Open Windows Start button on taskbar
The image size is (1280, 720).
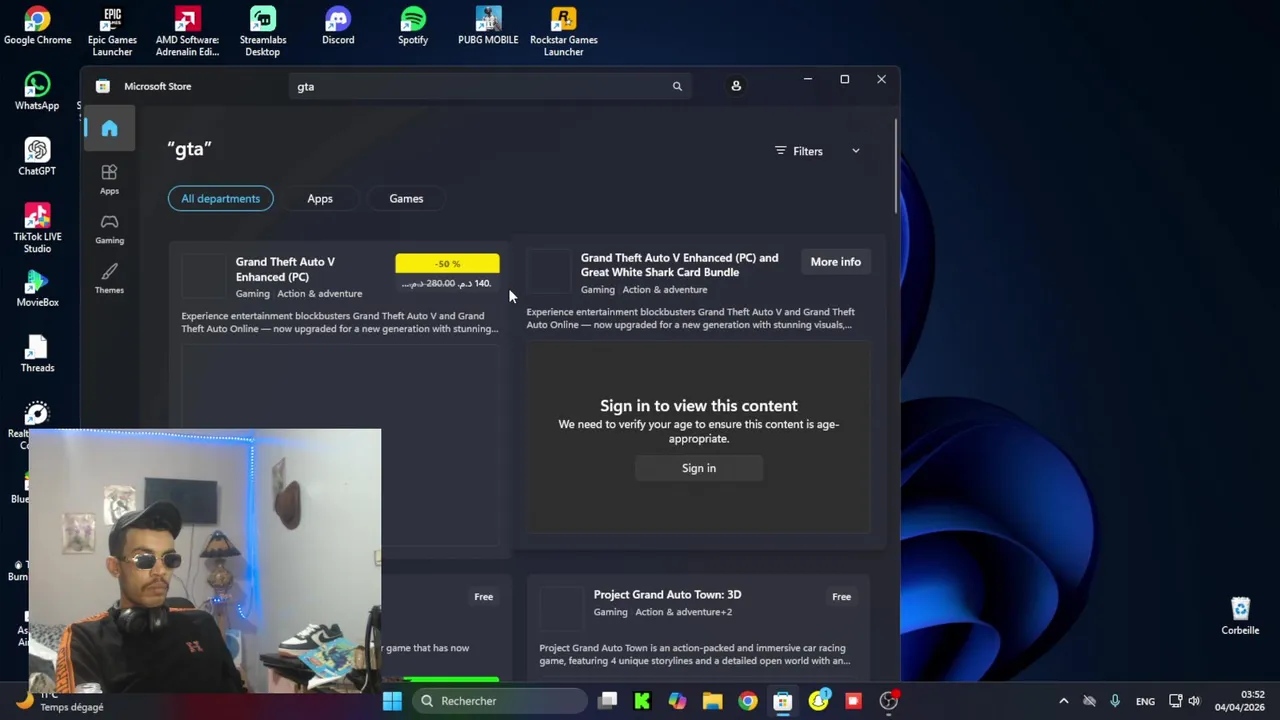392,701
